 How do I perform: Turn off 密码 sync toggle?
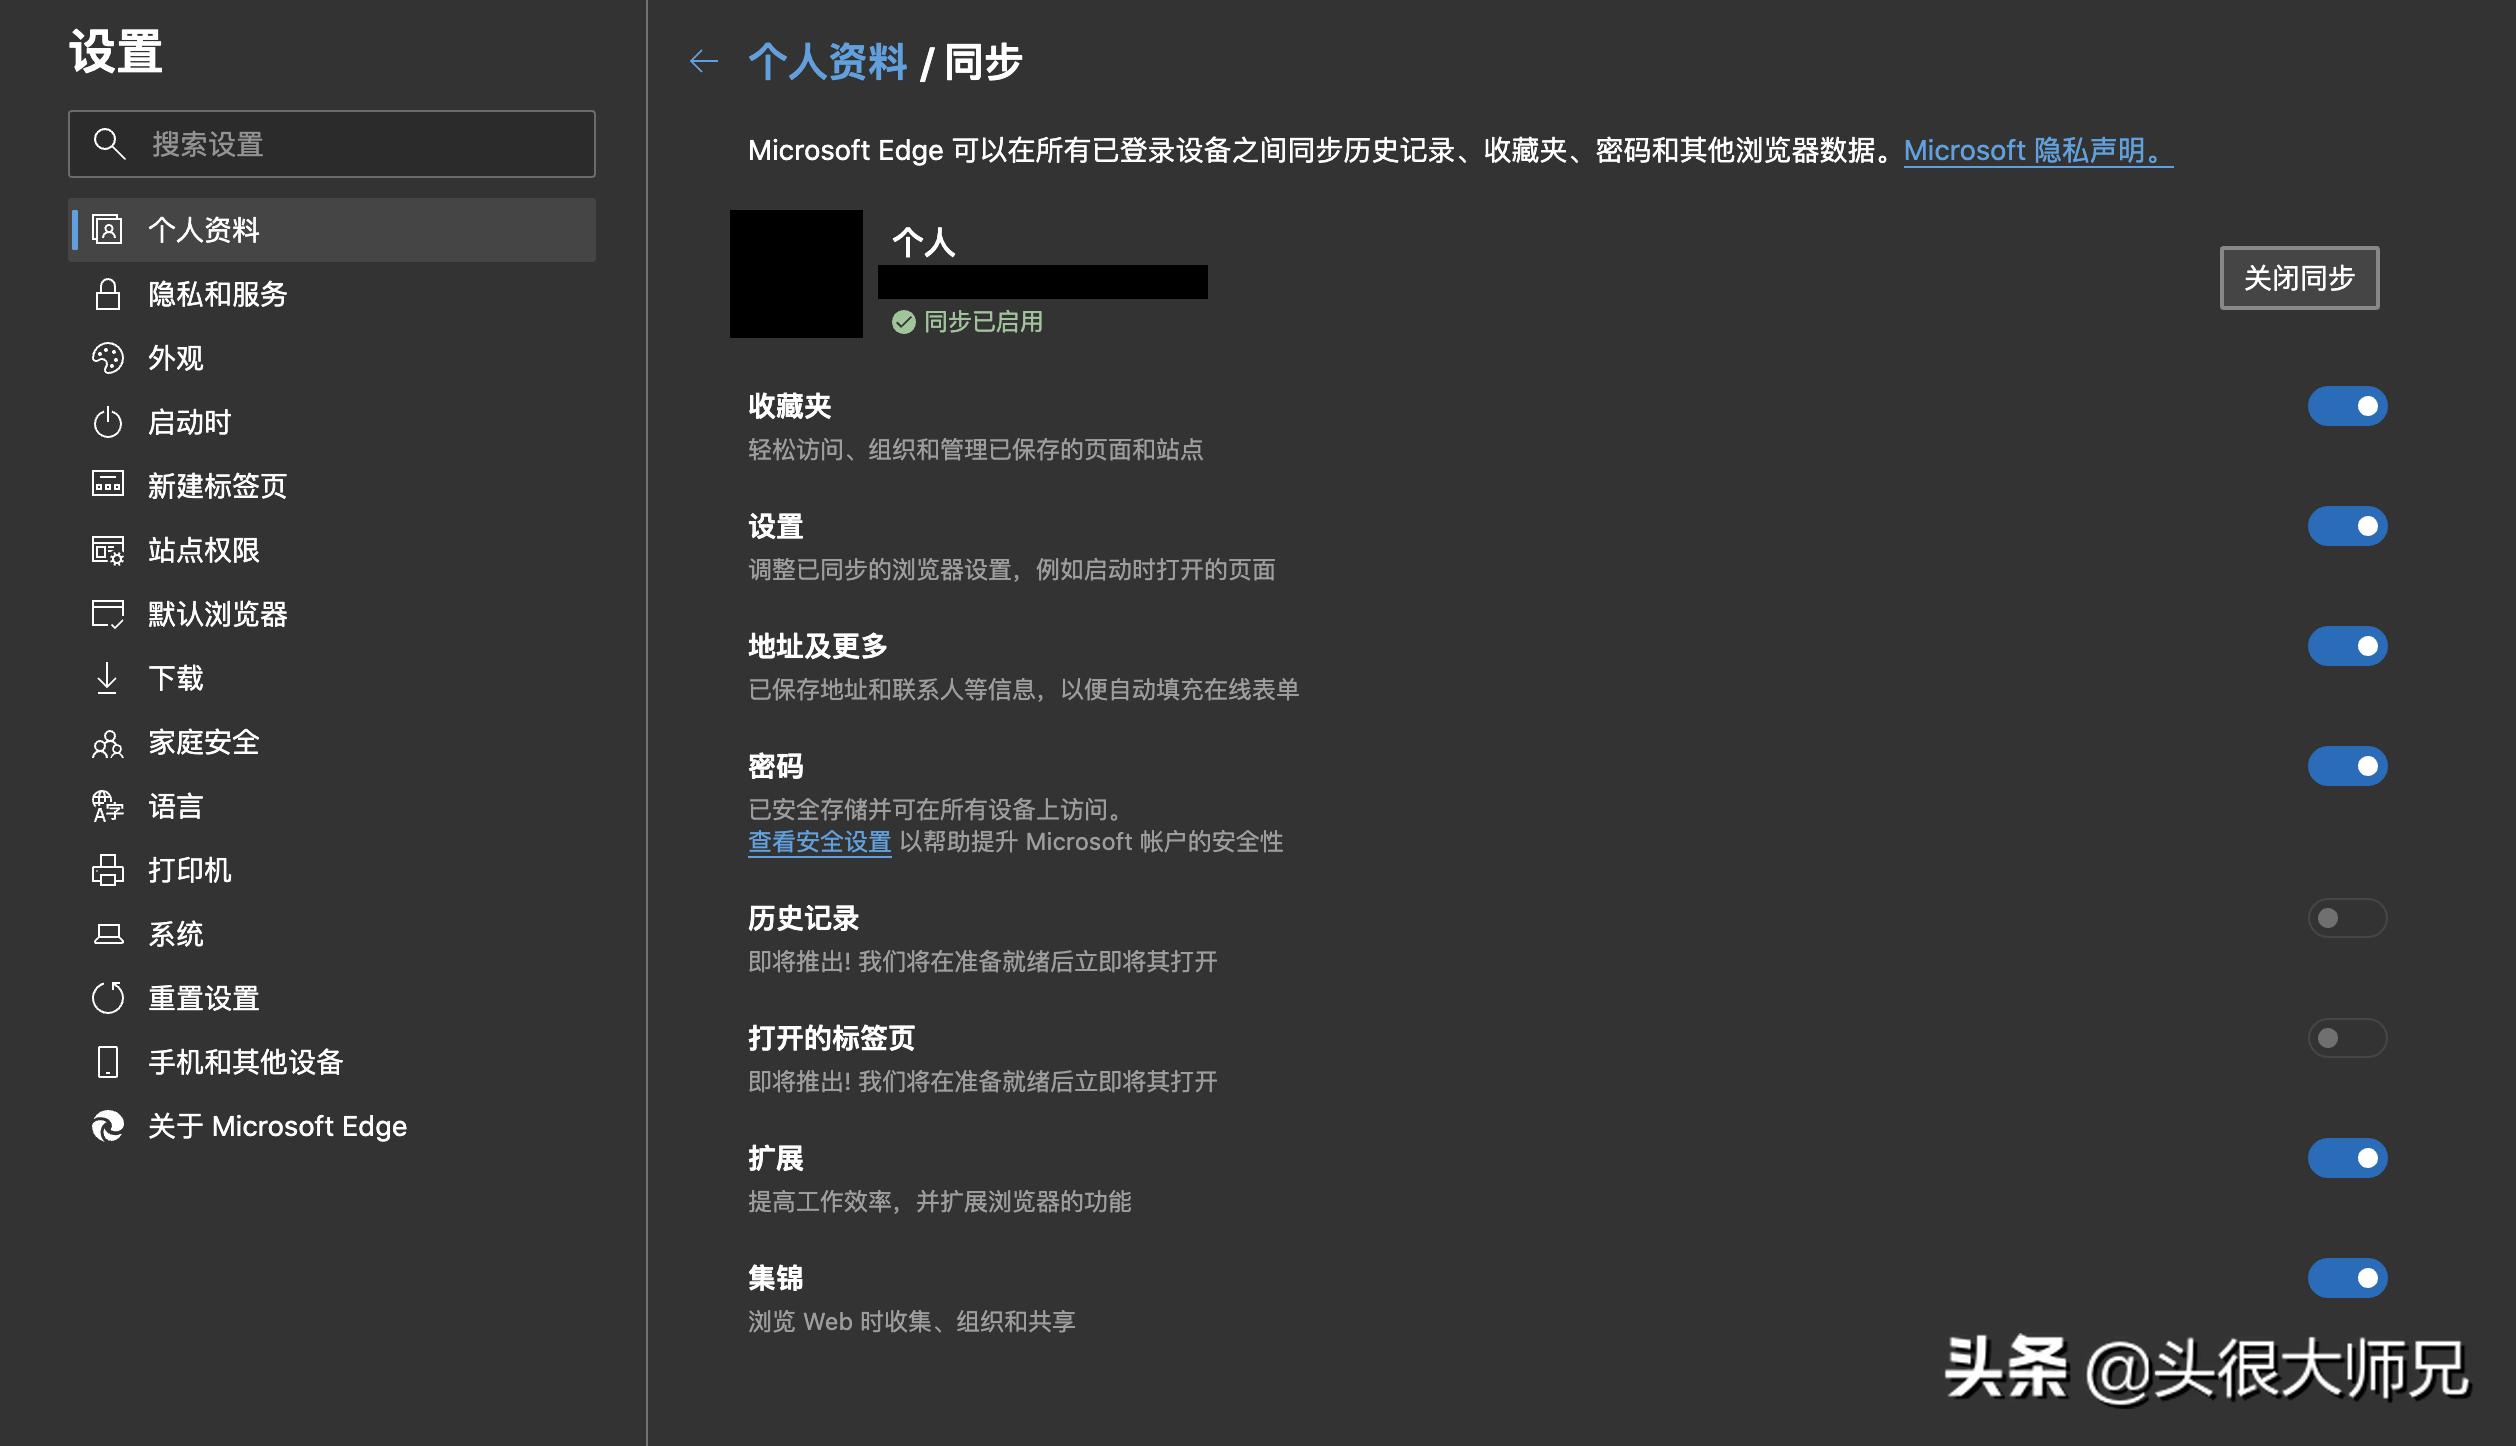2347,767
